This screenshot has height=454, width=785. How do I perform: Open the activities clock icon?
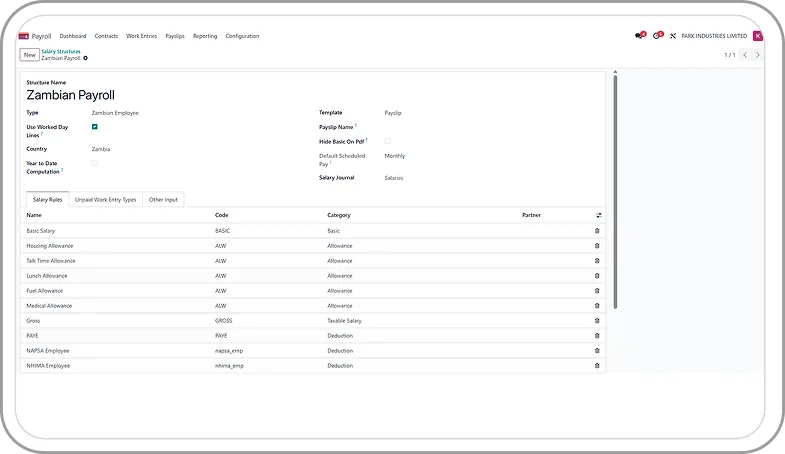657,36
